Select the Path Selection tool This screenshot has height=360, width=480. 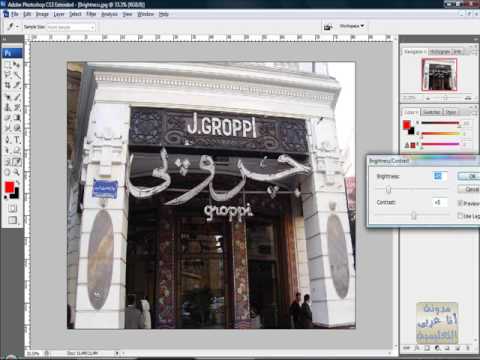coord(8,150)
